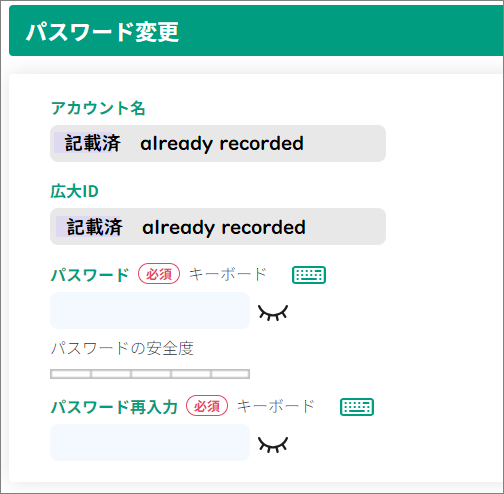Reveal the パスワード再入力 text via closed-eye icon
Viewport: 504px width, 494px height.
click(x=273, y=445)
